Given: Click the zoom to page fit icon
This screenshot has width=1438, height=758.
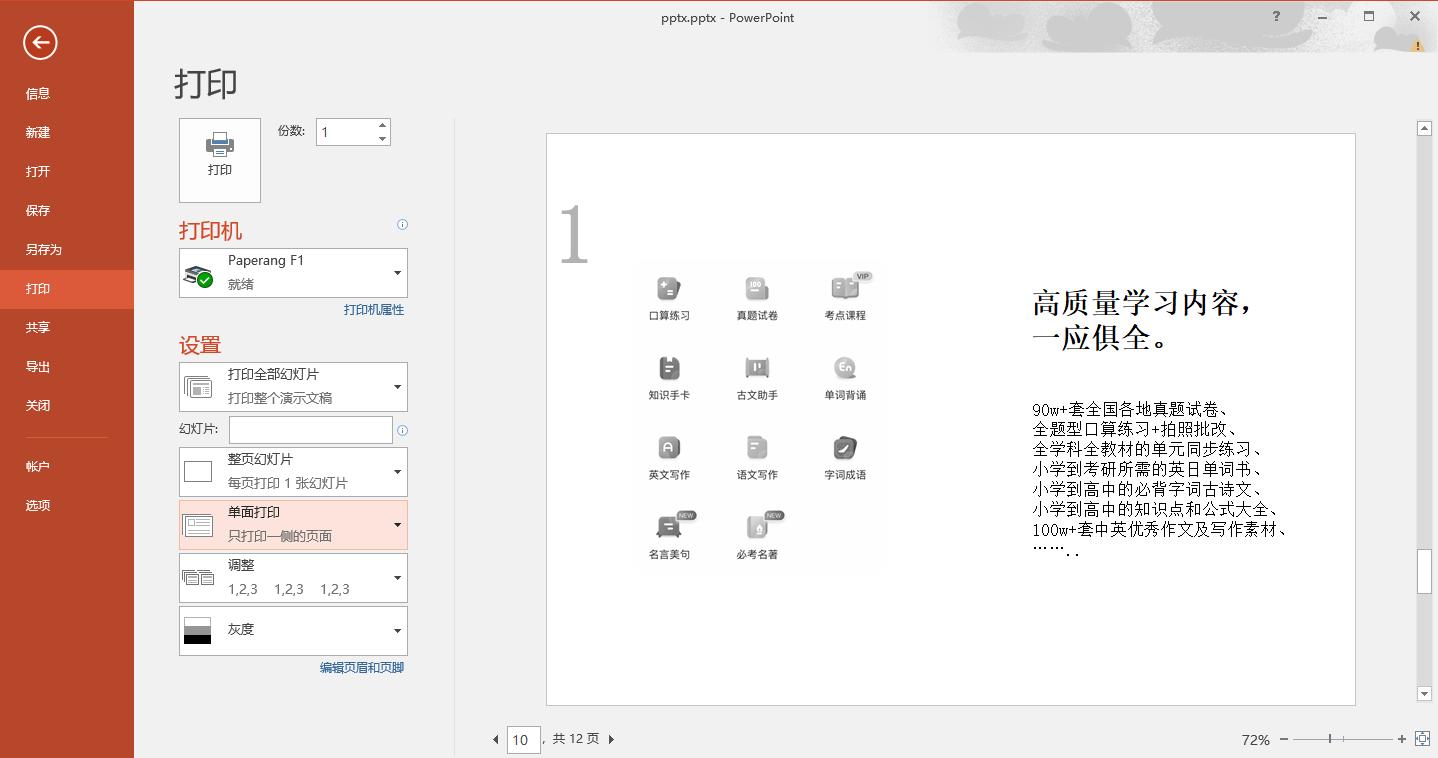Looking at the screenshot, I should point(1422,739).
